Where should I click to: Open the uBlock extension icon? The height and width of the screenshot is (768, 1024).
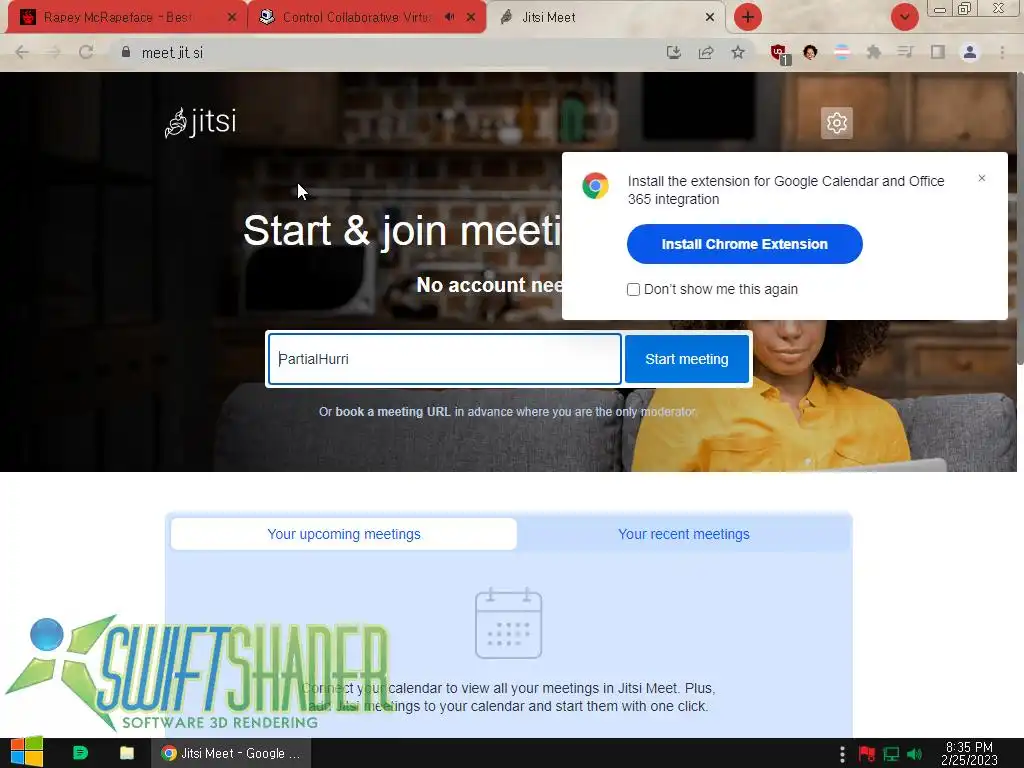click(779, 54)
